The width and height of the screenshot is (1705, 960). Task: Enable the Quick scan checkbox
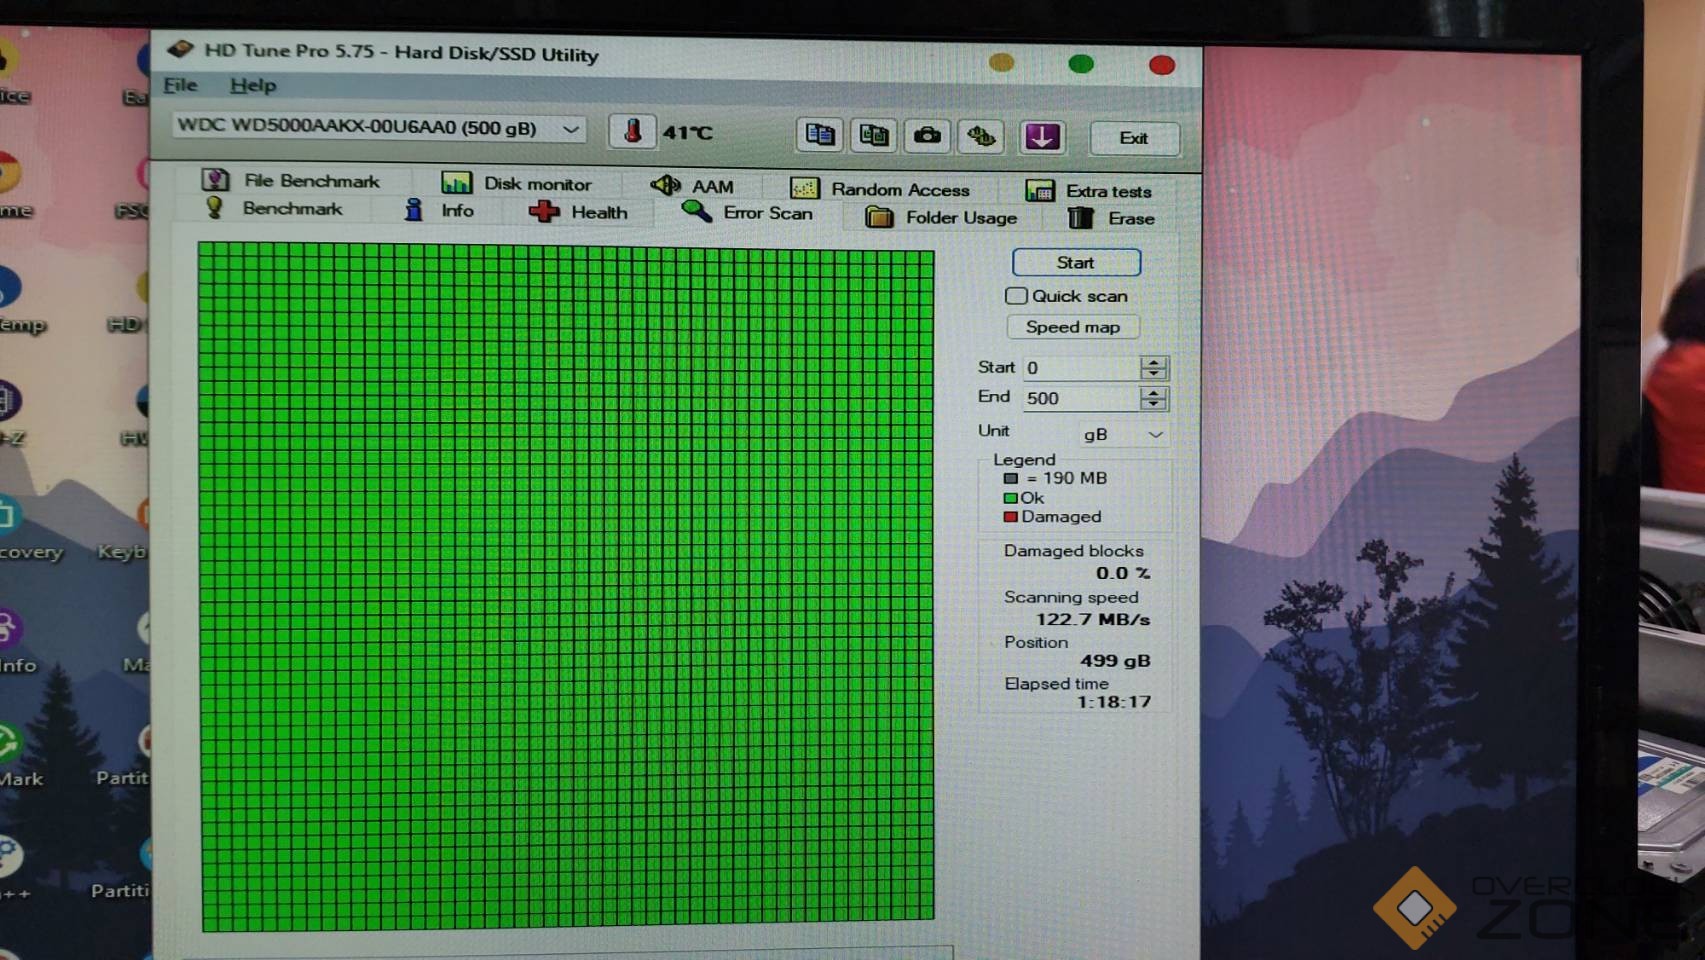tap(1016, 296)
